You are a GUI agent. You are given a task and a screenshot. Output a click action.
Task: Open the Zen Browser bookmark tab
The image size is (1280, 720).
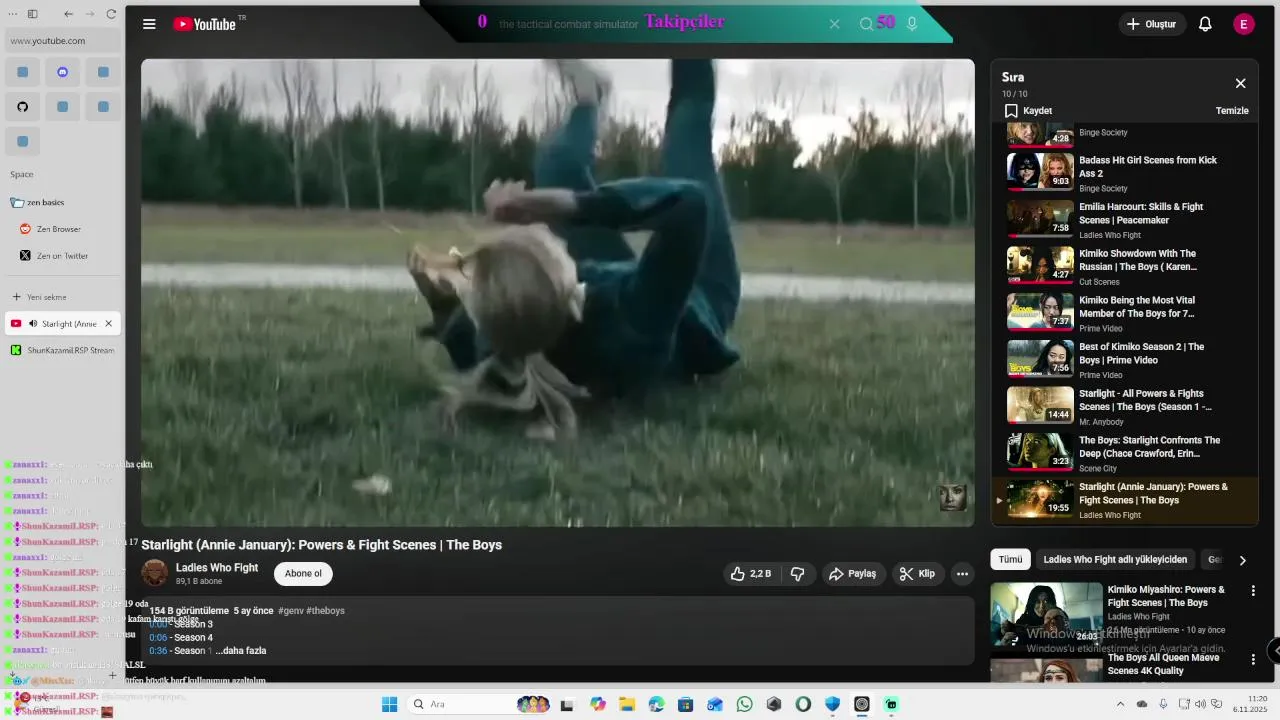point(62,229)
